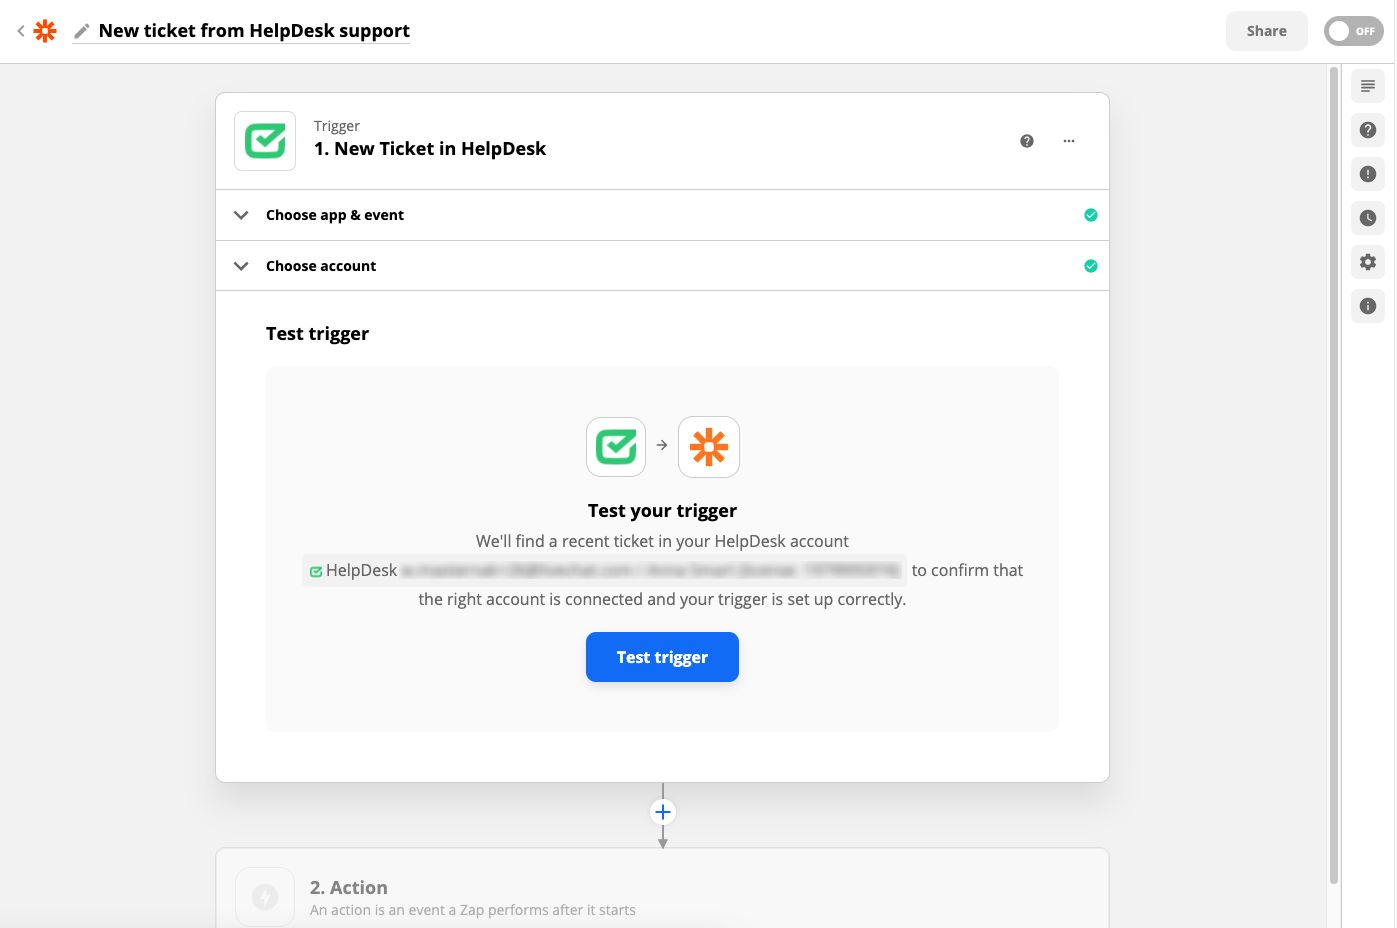Click the trigger step help question mark
Viewport: 1397px width, 928px height.
1026,141
